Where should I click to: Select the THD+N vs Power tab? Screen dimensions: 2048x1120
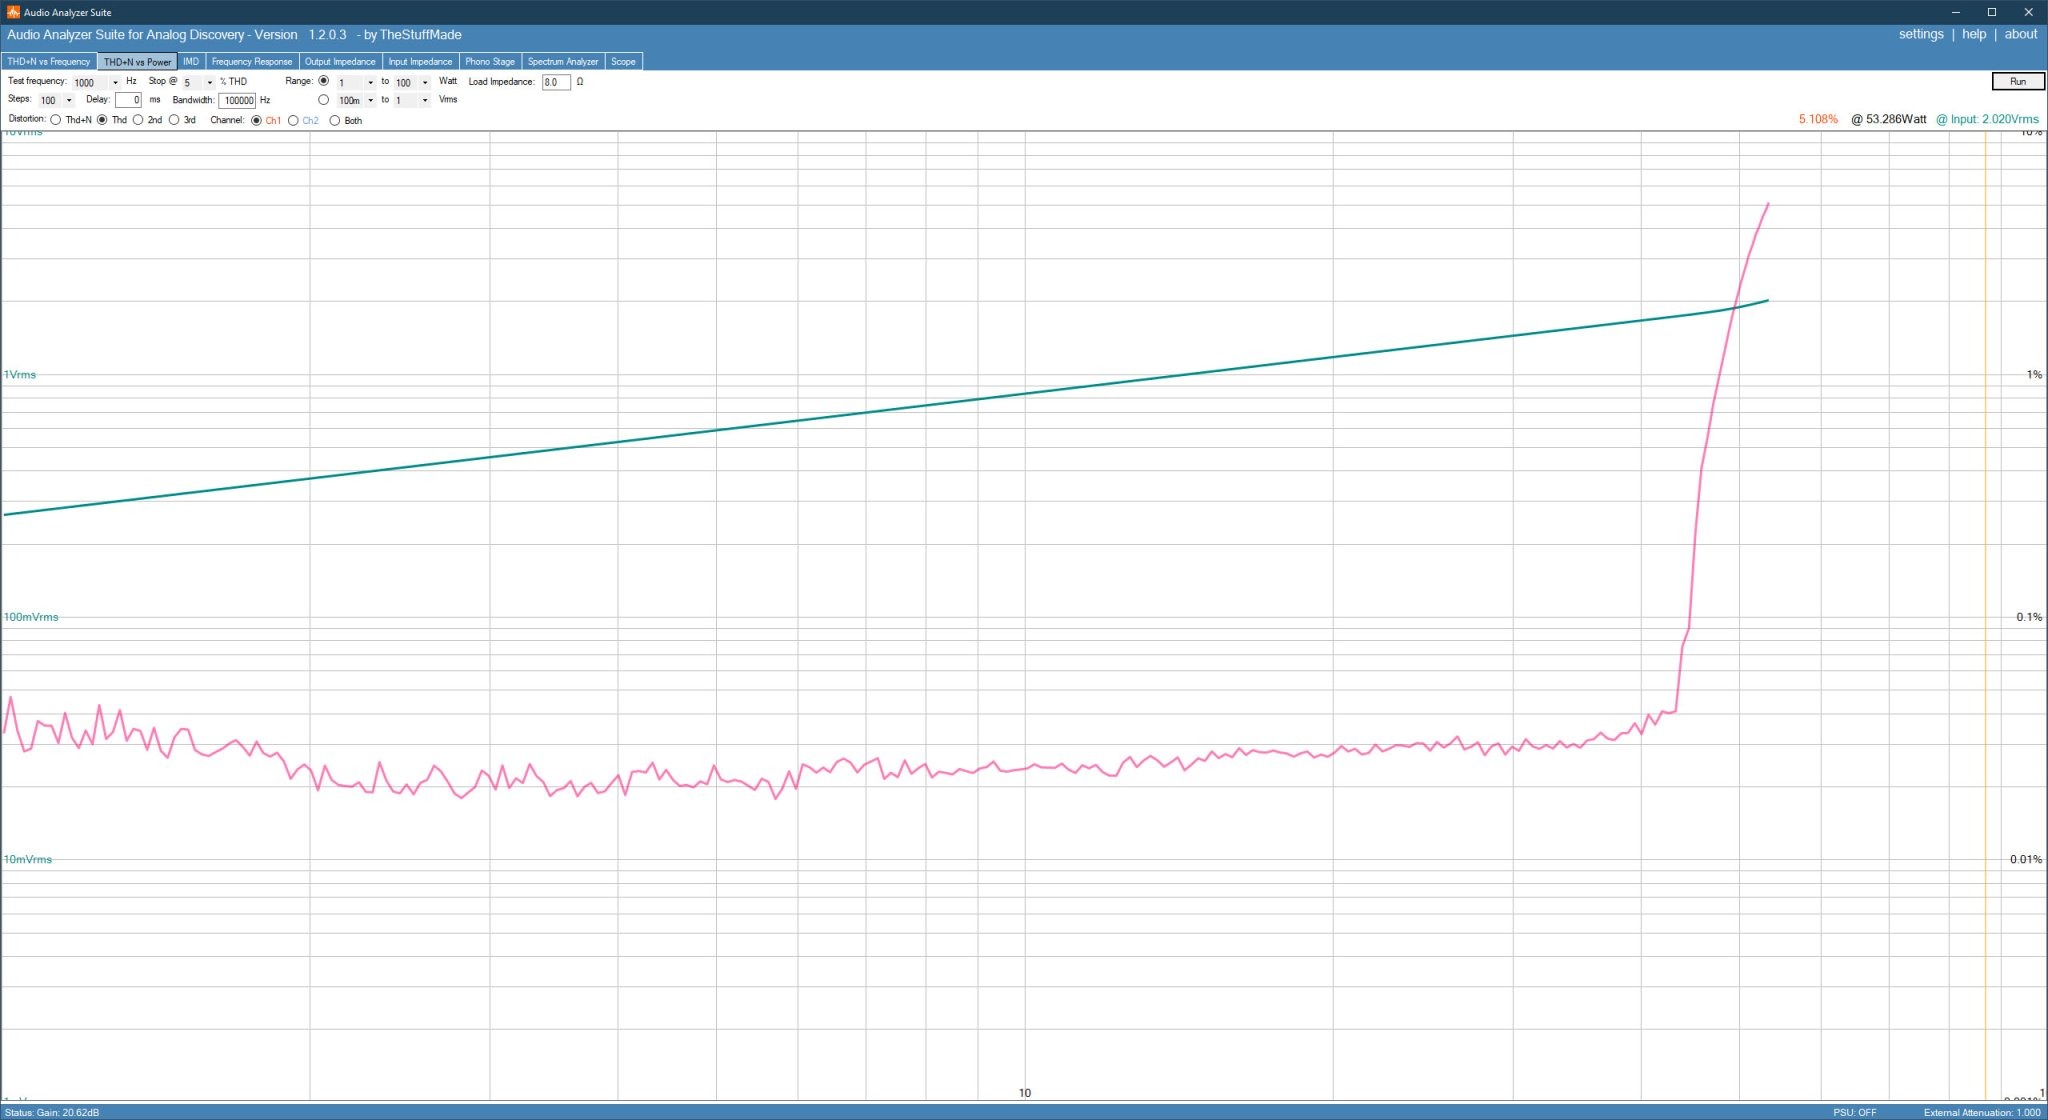coord(138,62)
